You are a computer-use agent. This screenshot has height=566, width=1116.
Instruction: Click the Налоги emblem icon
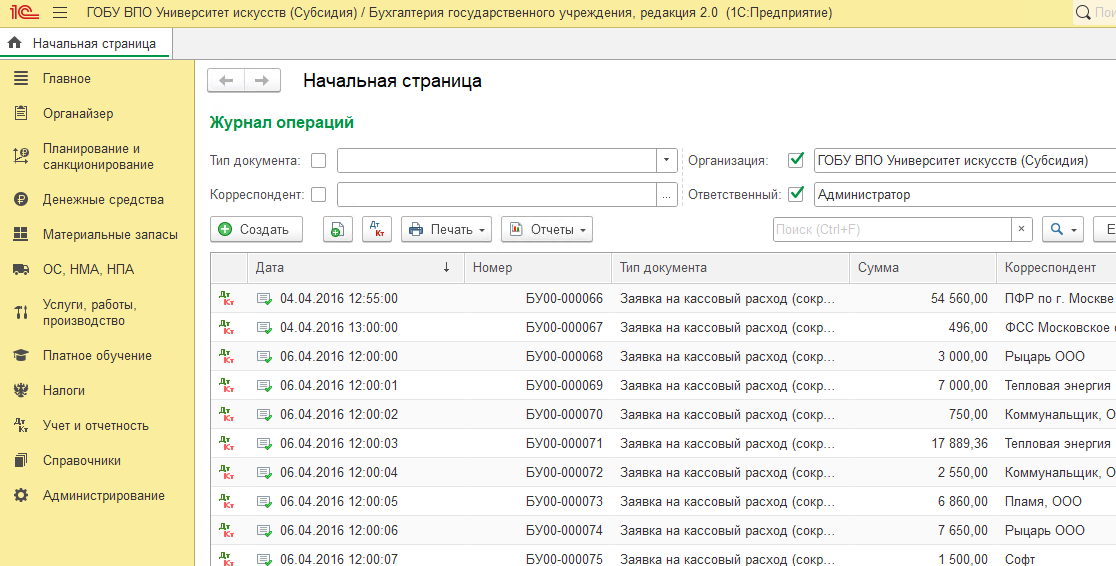point(21,390)
